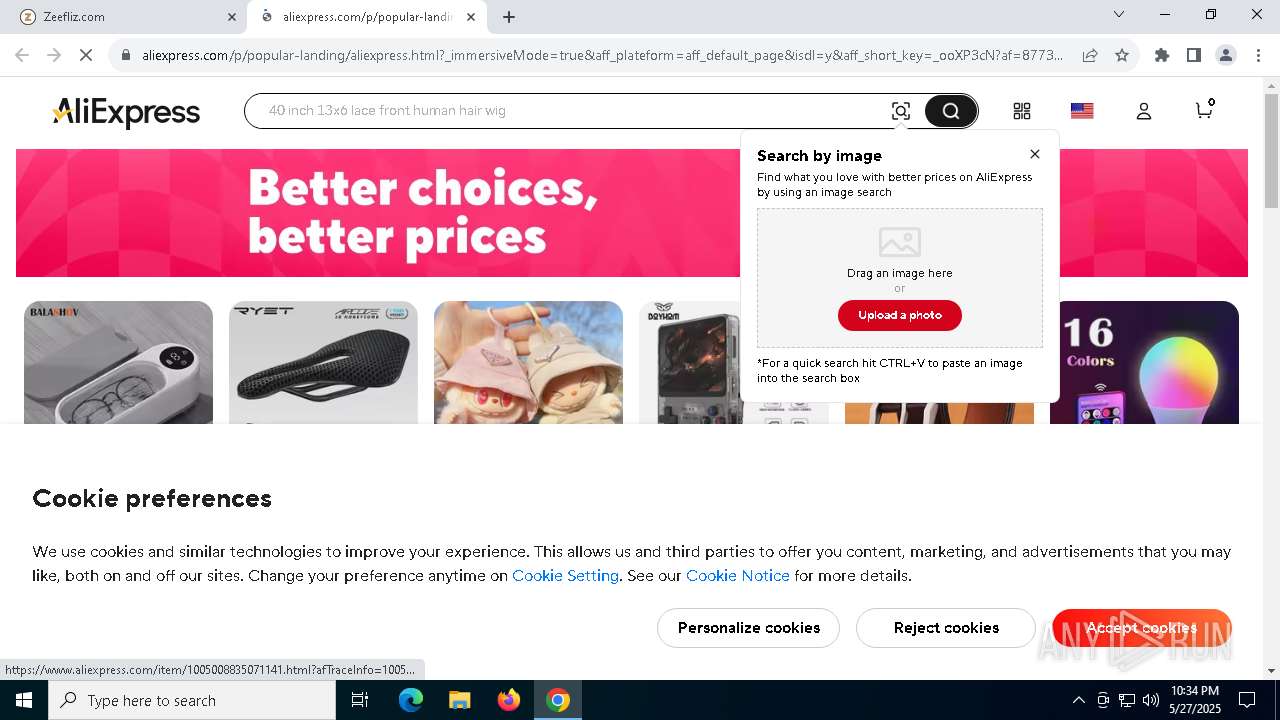Viewport: 1280px width, 720px height.
Task: Open the Chrome extensions puzzle icon
Action: tap(1162, 55)
